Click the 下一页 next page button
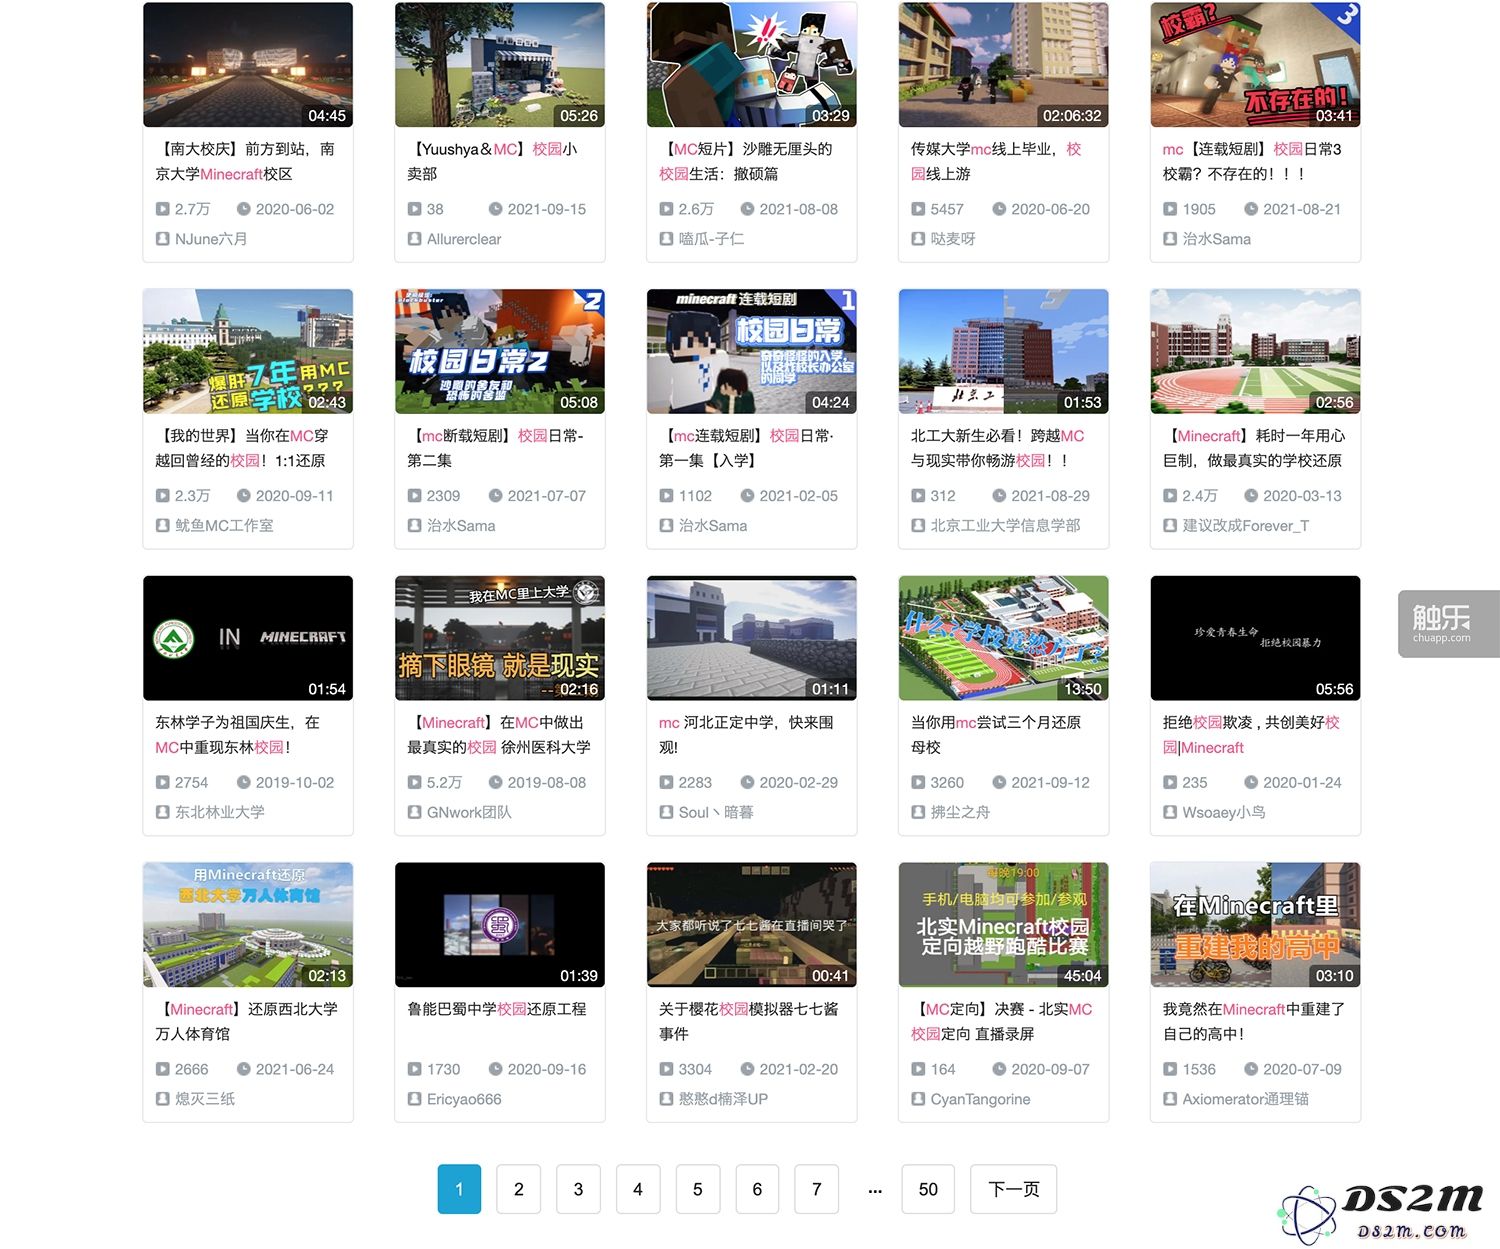The image size is (1500, 1249). pos(1014,1190)
